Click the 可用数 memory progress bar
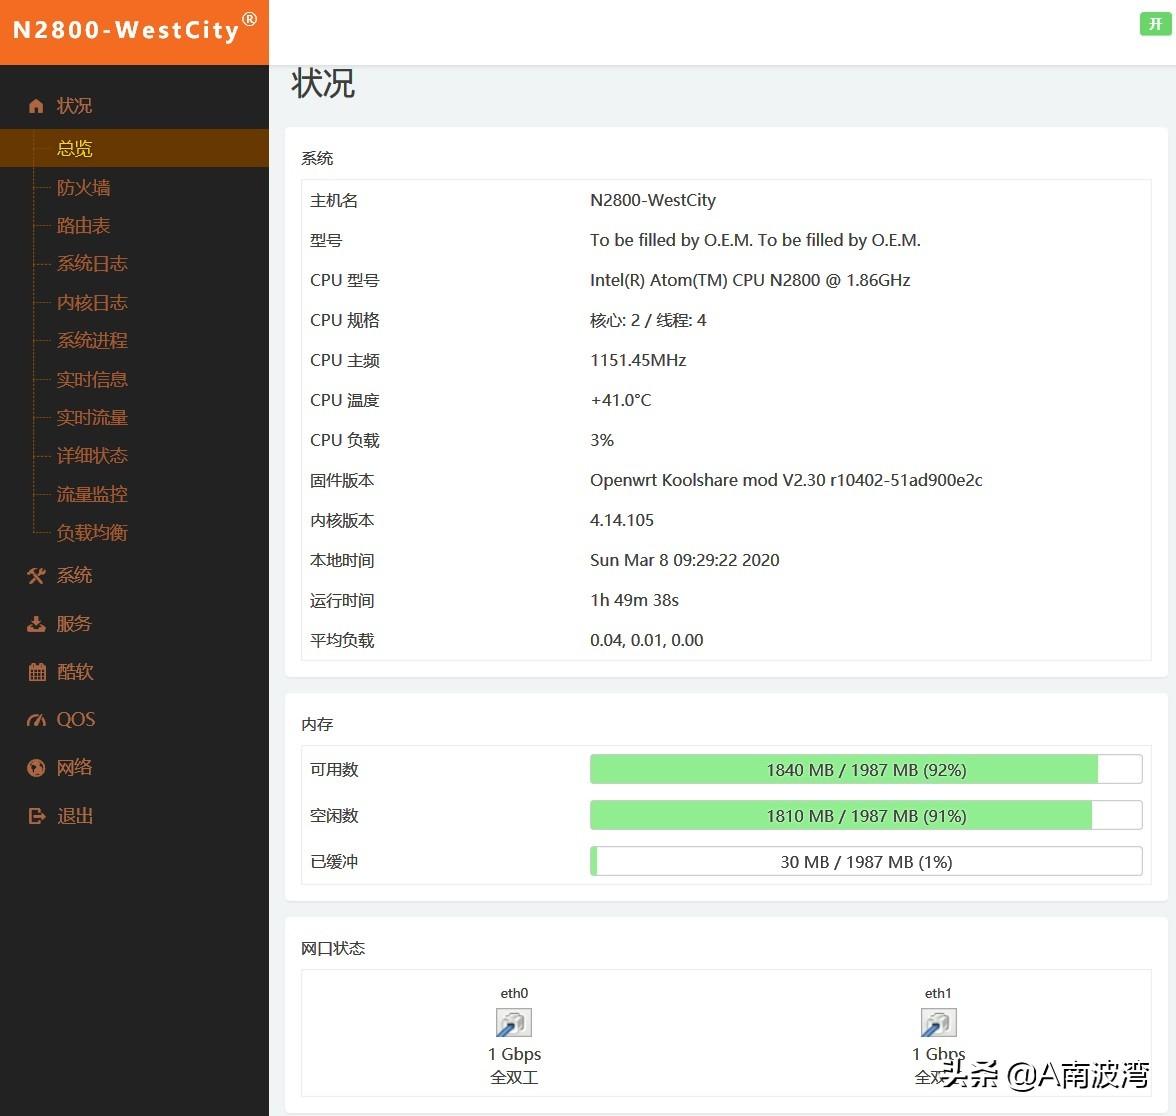The height and width of the screenshot is (1116, 1176). (x=865, y=770)
